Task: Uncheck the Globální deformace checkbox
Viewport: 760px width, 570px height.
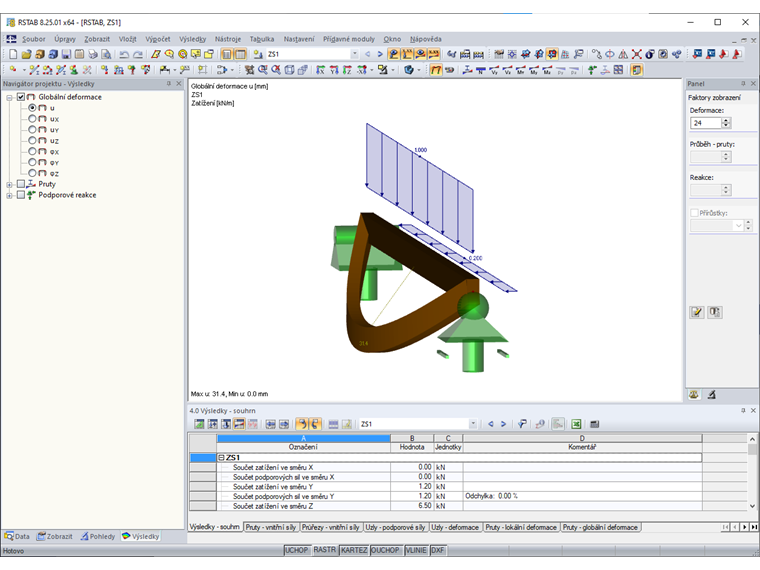Action: 21,97
